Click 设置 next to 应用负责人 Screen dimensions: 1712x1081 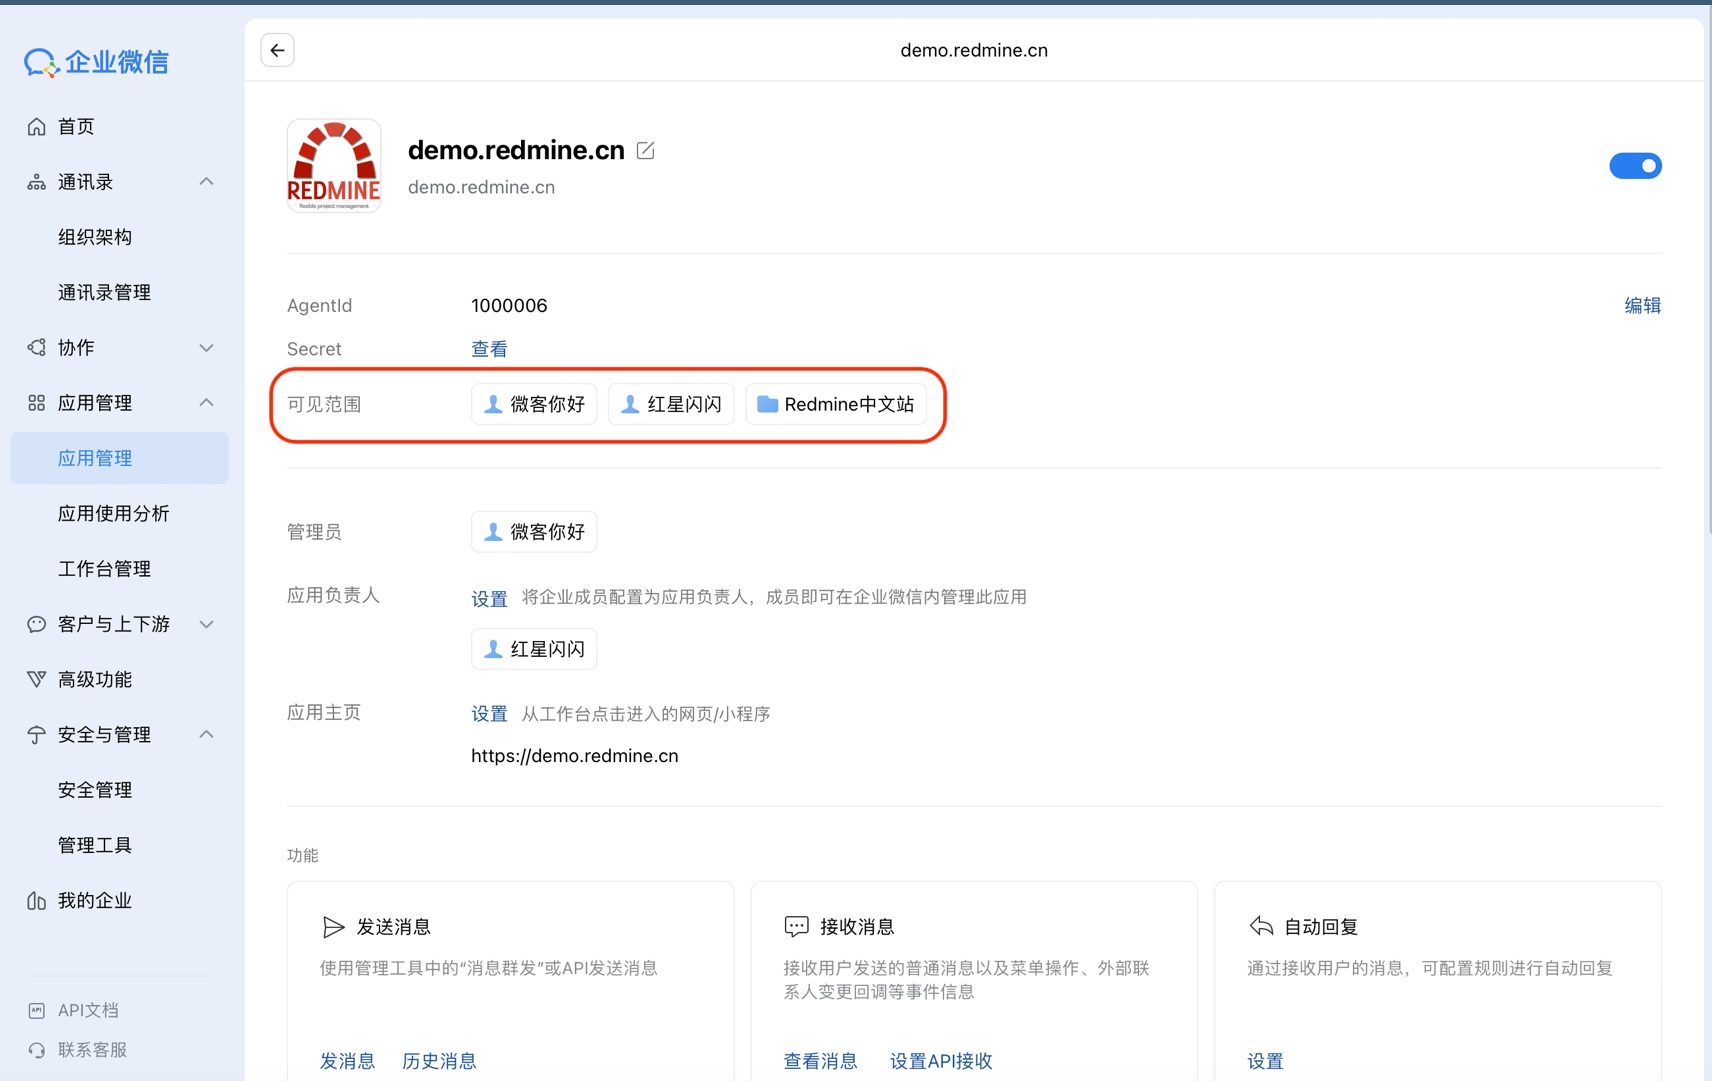pyautogui.click(x=489, y=598)
